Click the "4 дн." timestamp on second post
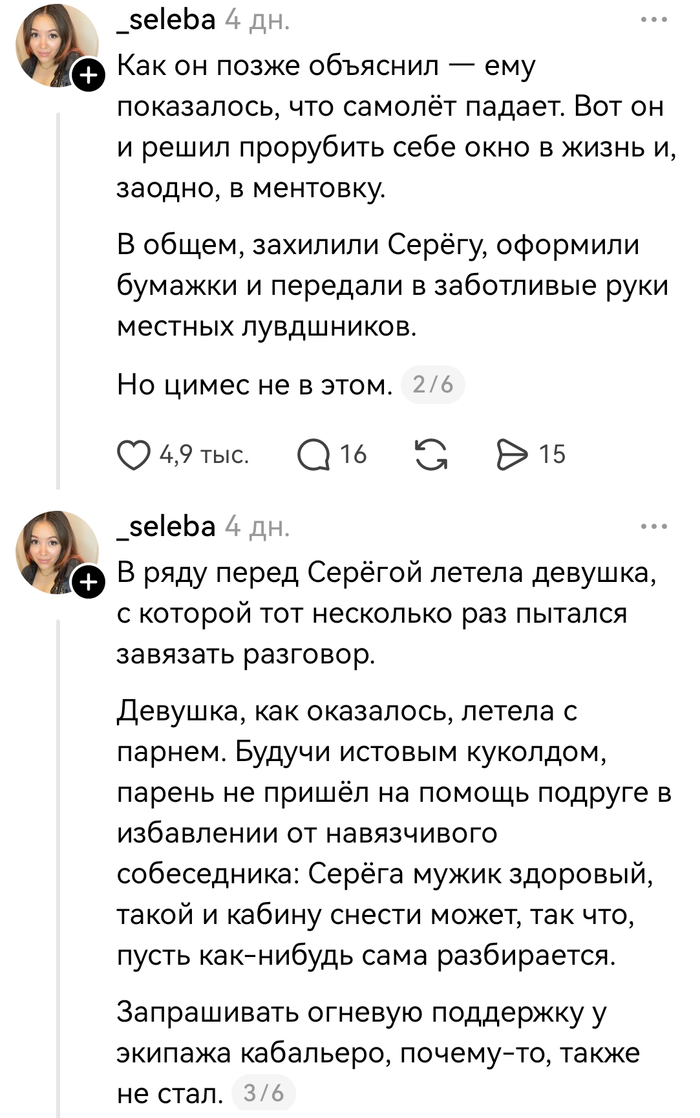 pyautogui.click(x=258, y=526)
